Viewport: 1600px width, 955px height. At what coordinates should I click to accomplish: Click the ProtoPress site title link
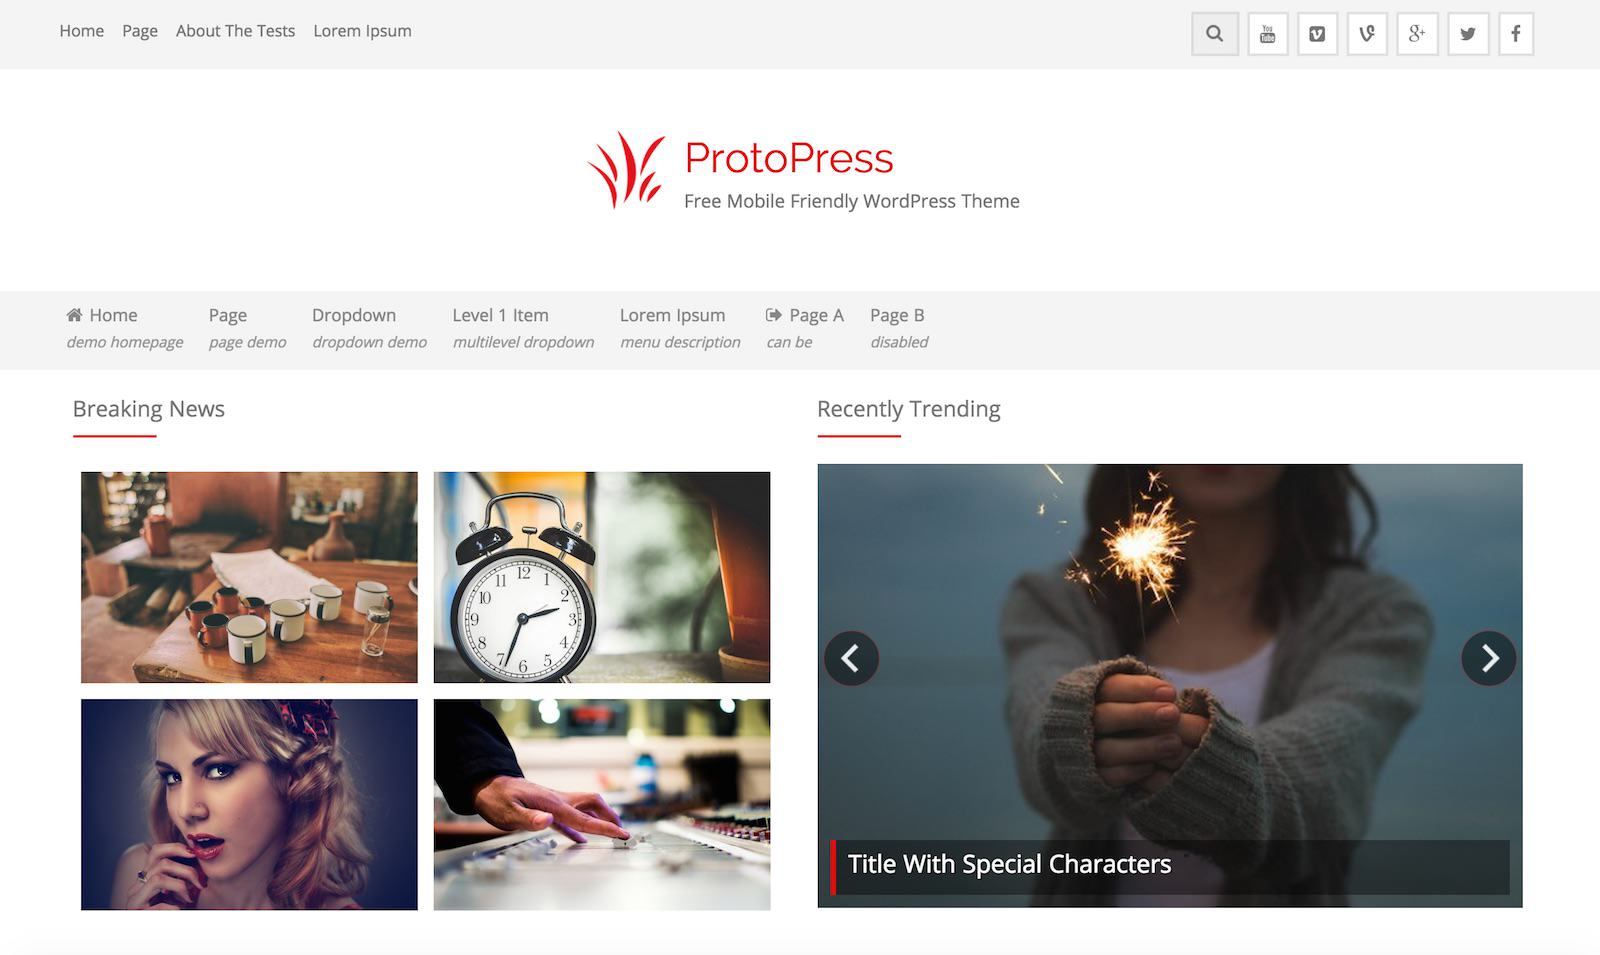click(x=789, y=158)
